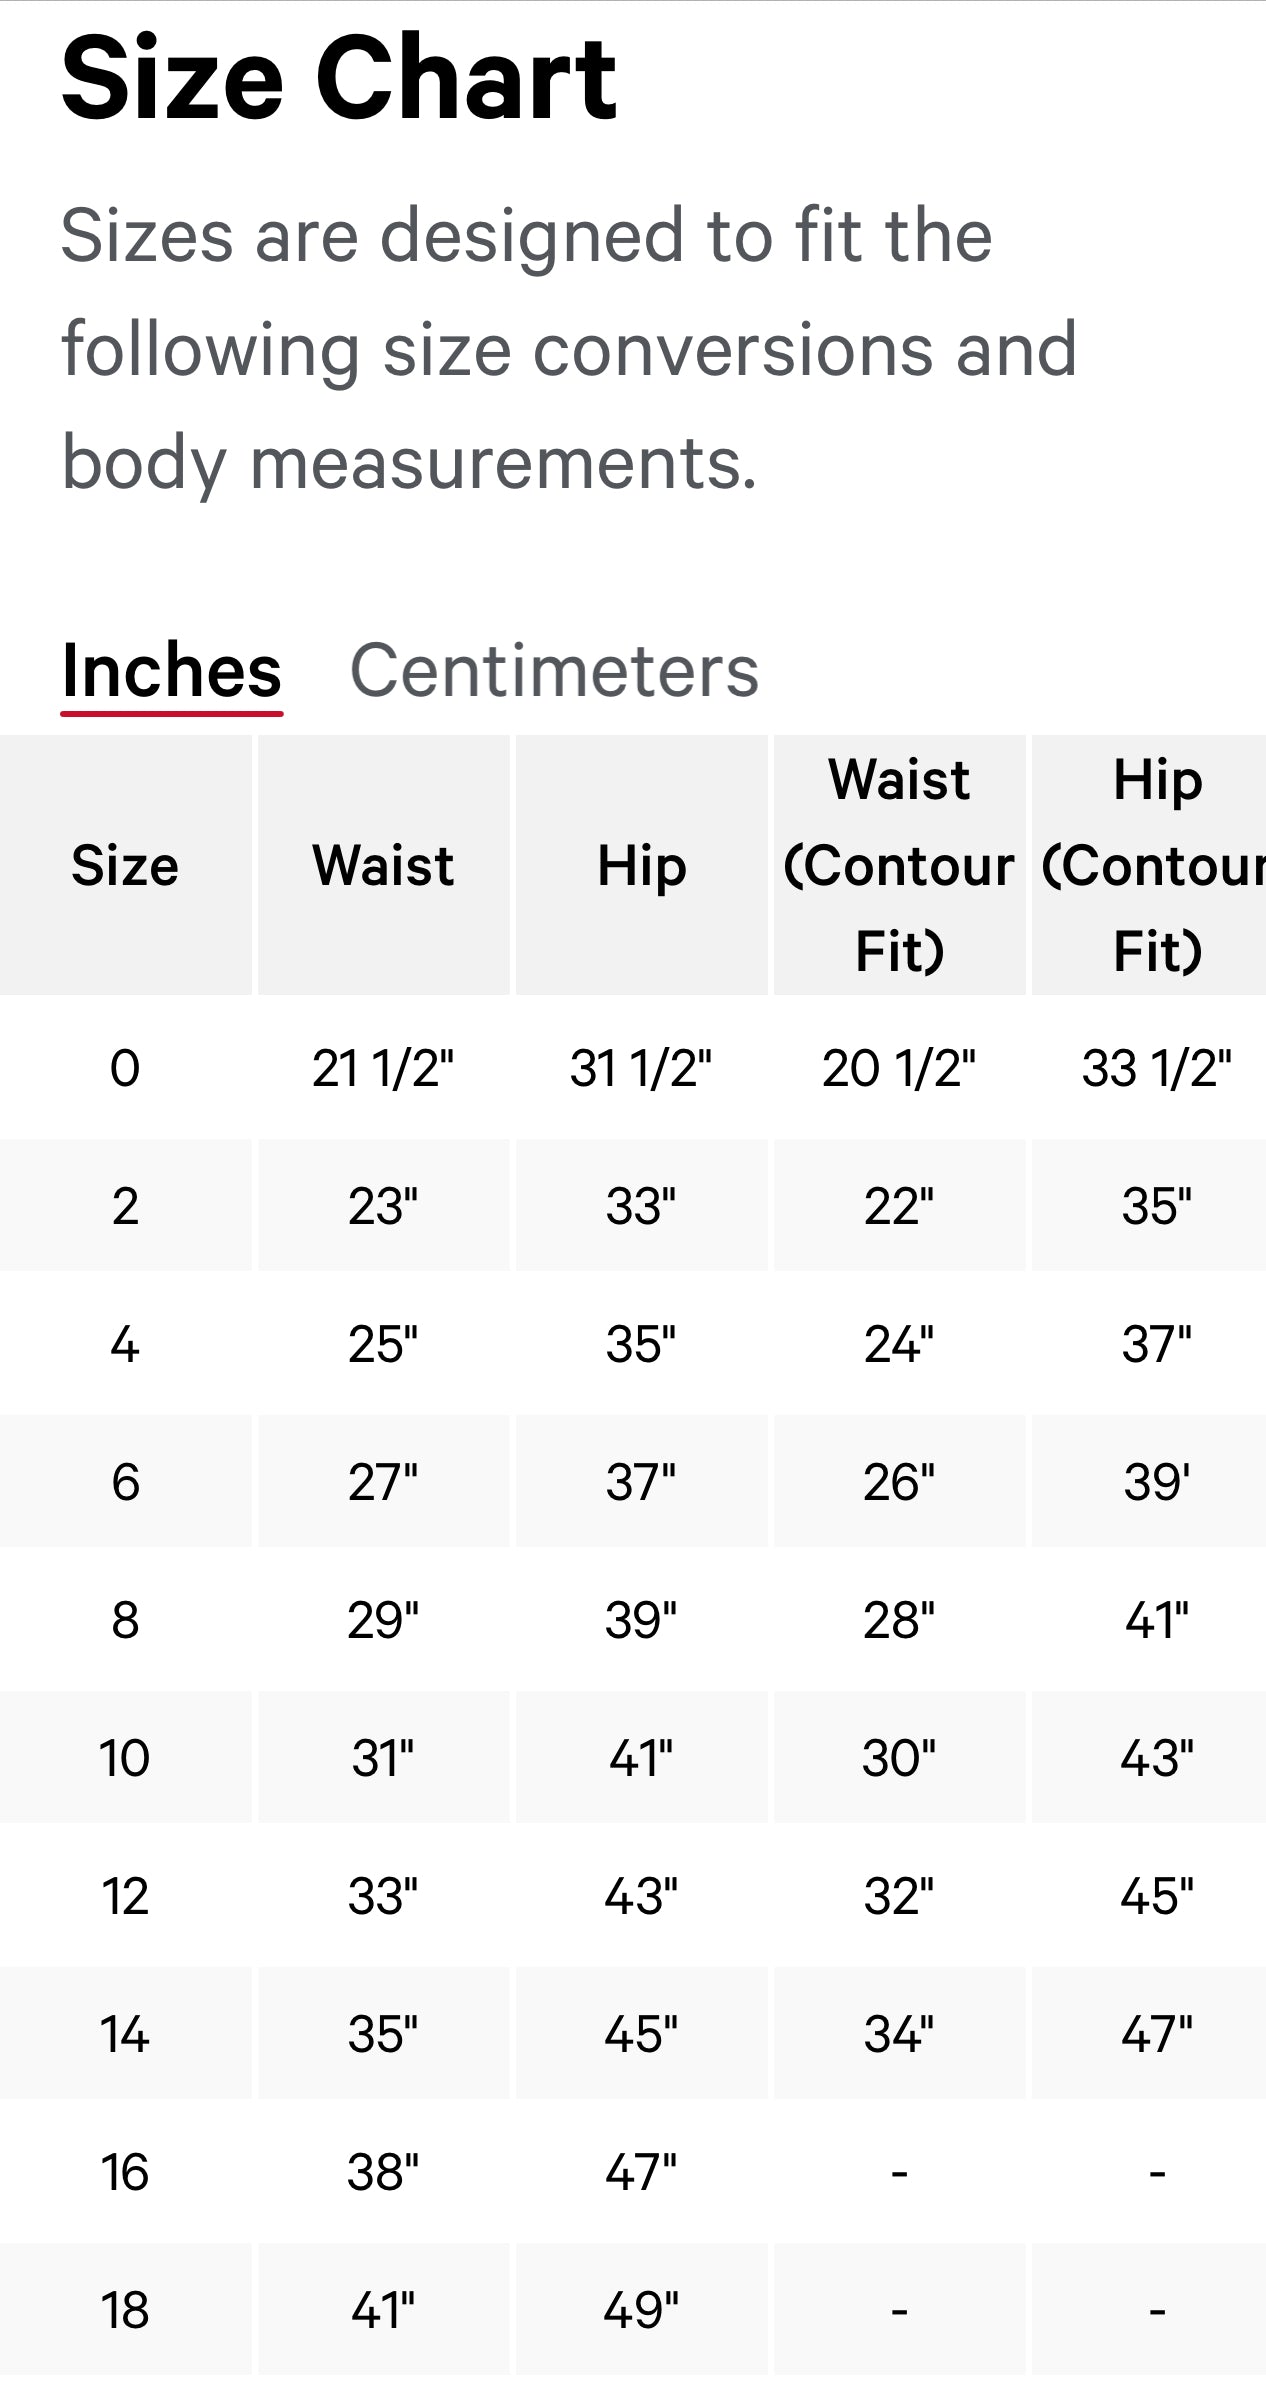Select the Hip column header
Viewport: 1266px width, 2381px height.
641,866
